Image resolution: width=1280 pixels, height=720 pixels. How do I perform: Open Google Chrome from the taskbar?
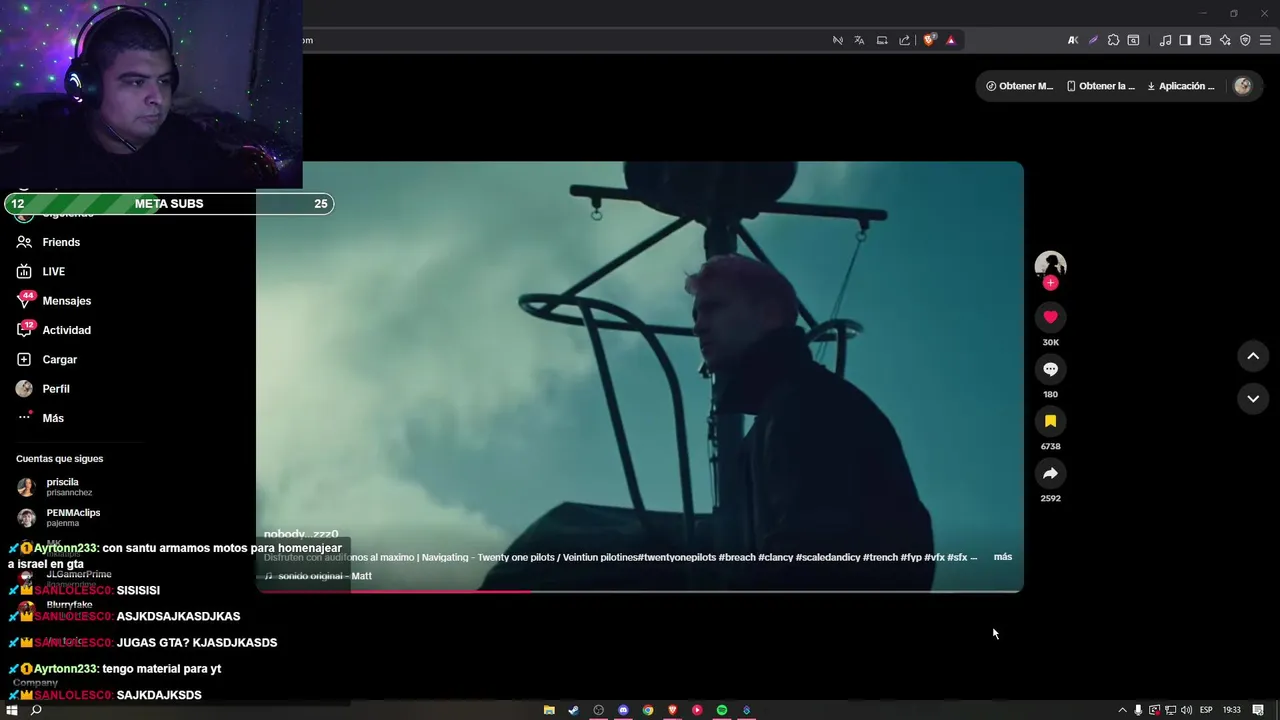pos(648,710)
